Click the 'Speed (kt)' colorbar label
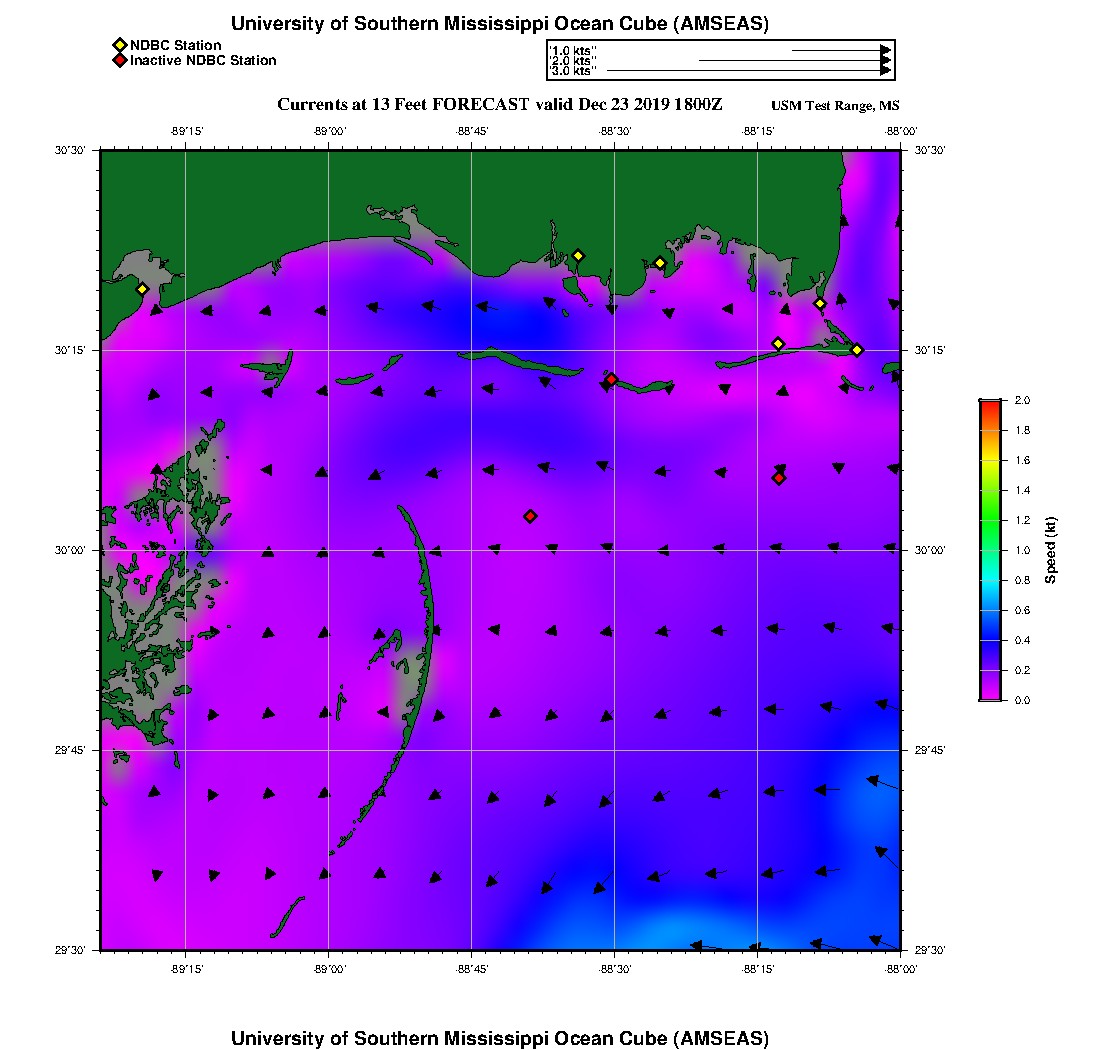 (x=1050, y=550)
